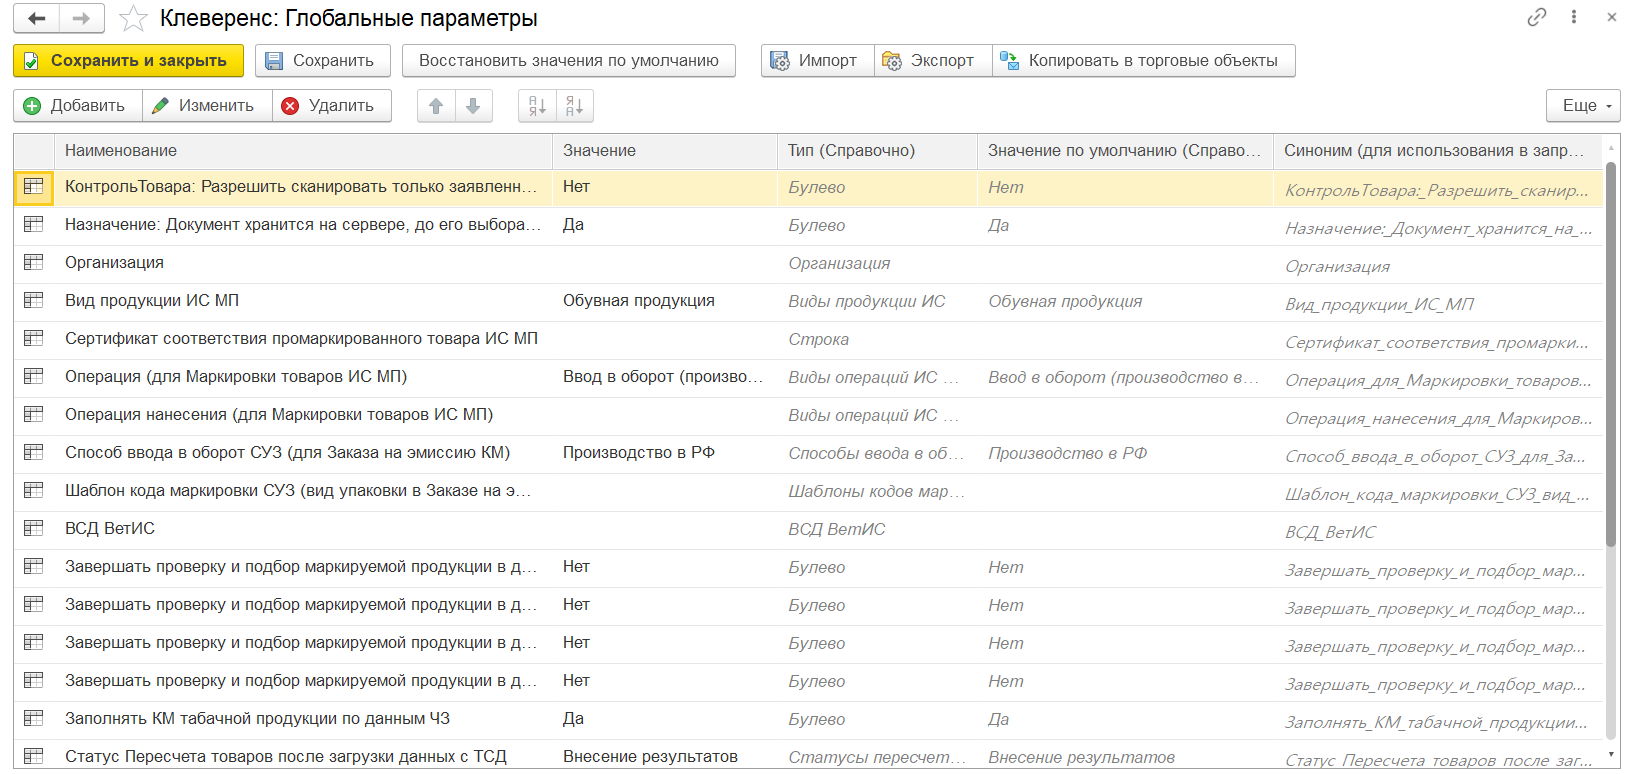
Task: Click the Сохранить button
Action: point(323,61)
